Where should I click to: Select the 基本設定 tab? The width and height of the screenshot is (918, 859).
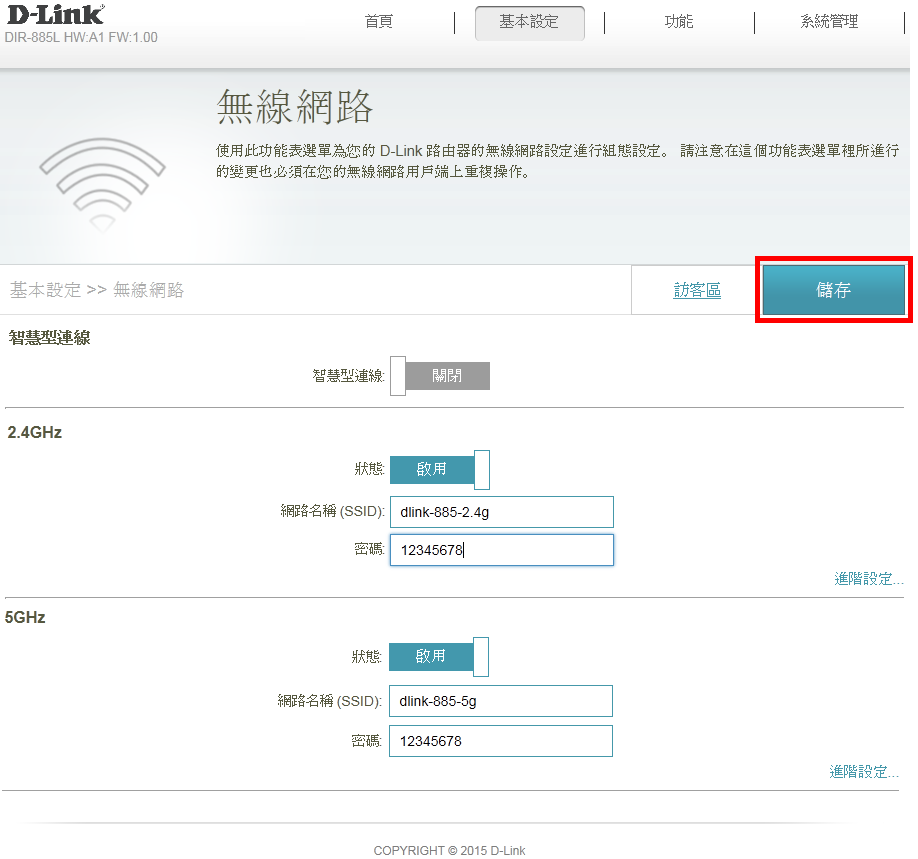click(x=529, y=22)
